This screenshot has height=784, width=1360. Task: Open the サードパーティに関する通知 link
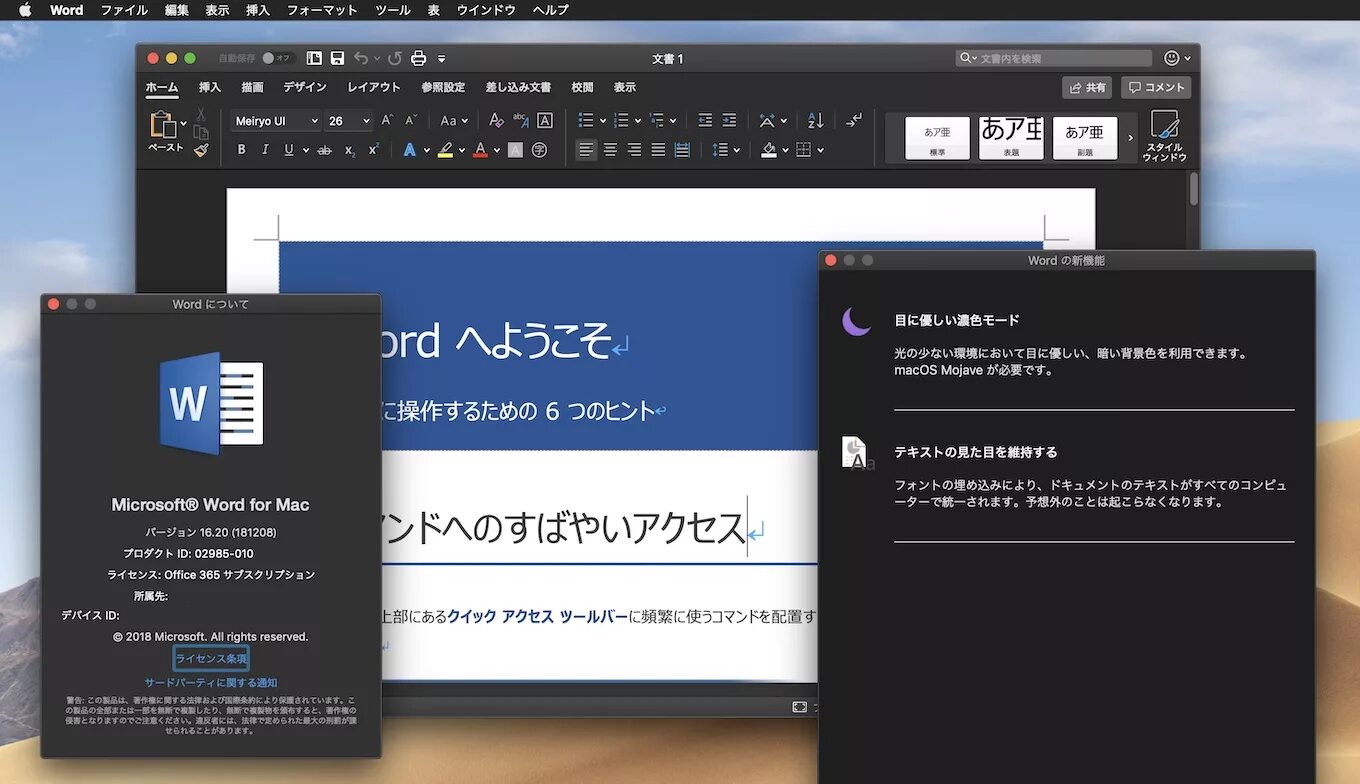click(x=211, y=683)
